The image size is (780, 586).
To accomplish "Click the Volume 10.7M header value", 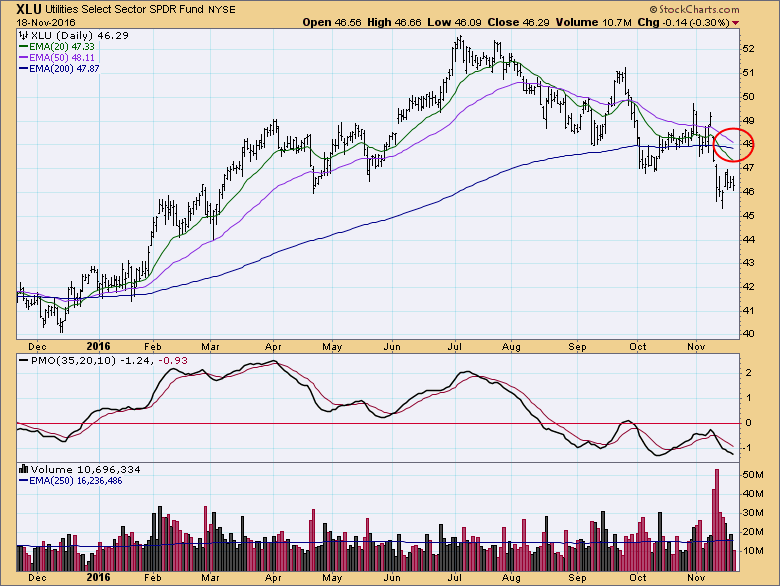I will point(594,22).
